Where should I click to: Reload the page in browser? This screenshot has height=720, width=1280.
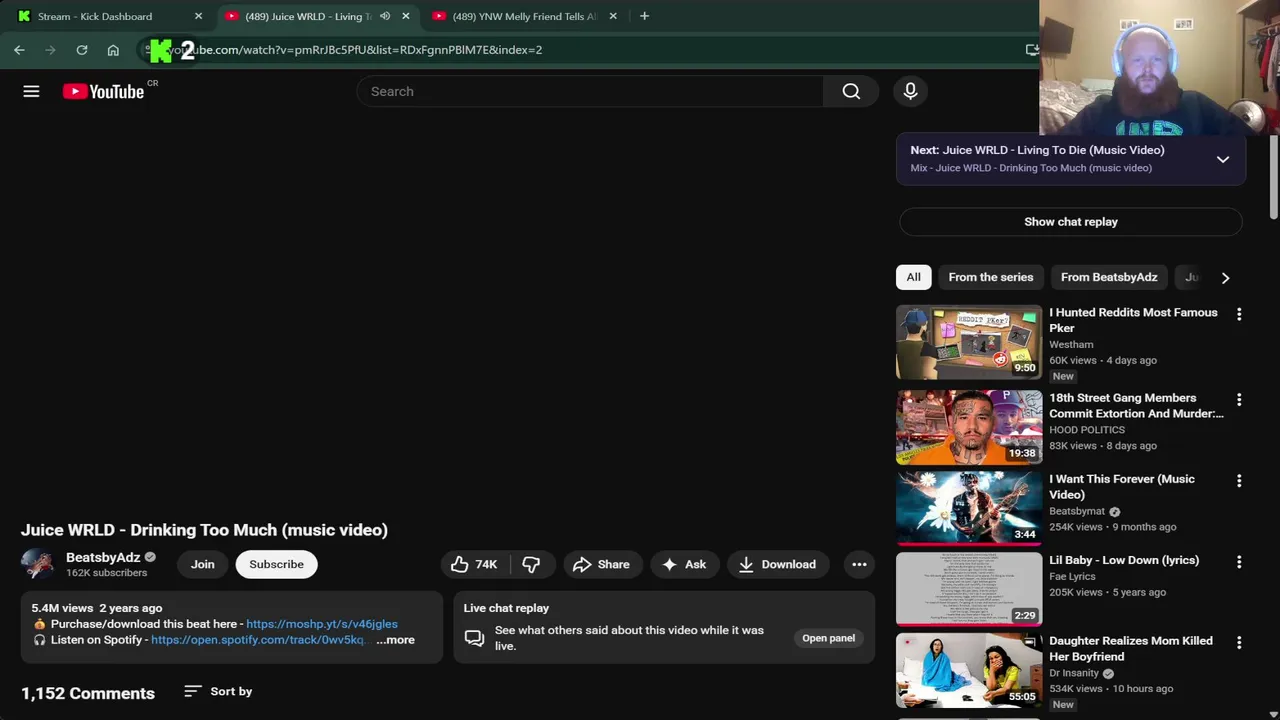coord(82,49)
